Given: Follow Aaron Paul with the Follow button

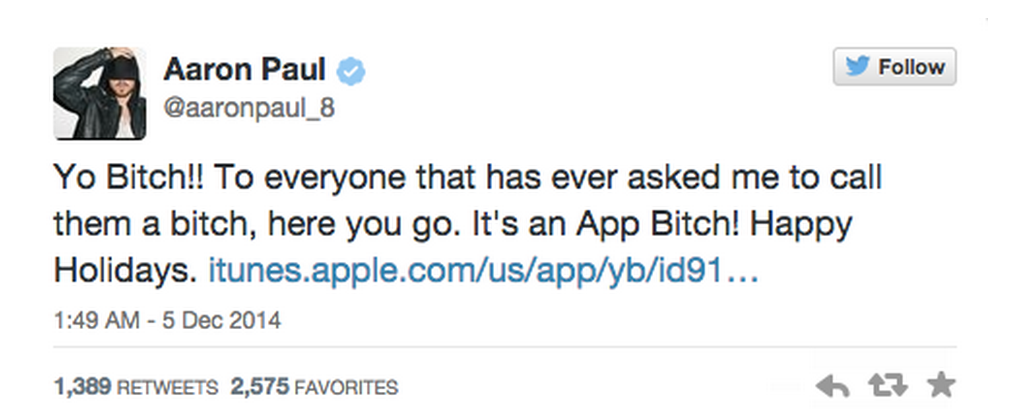Looking at the screenshot, I should [x=894, y=67].
